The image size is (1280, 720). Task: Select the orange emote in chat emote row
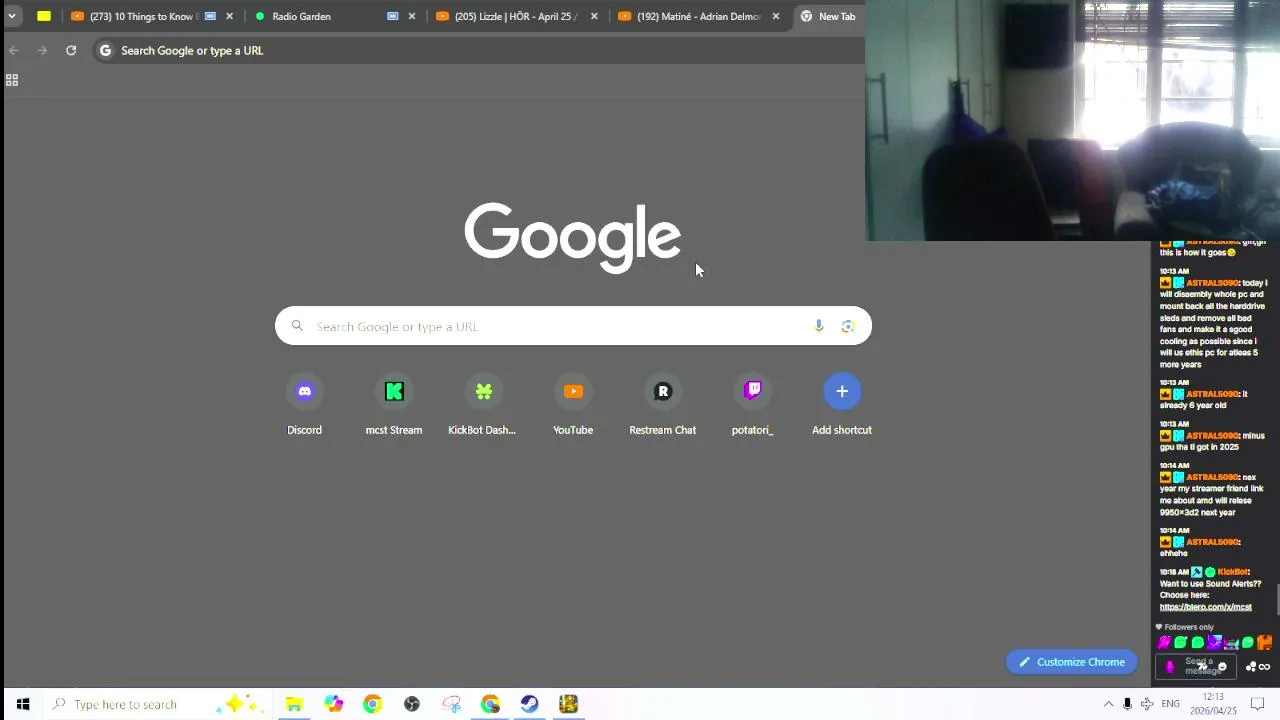click(1264, 643)
